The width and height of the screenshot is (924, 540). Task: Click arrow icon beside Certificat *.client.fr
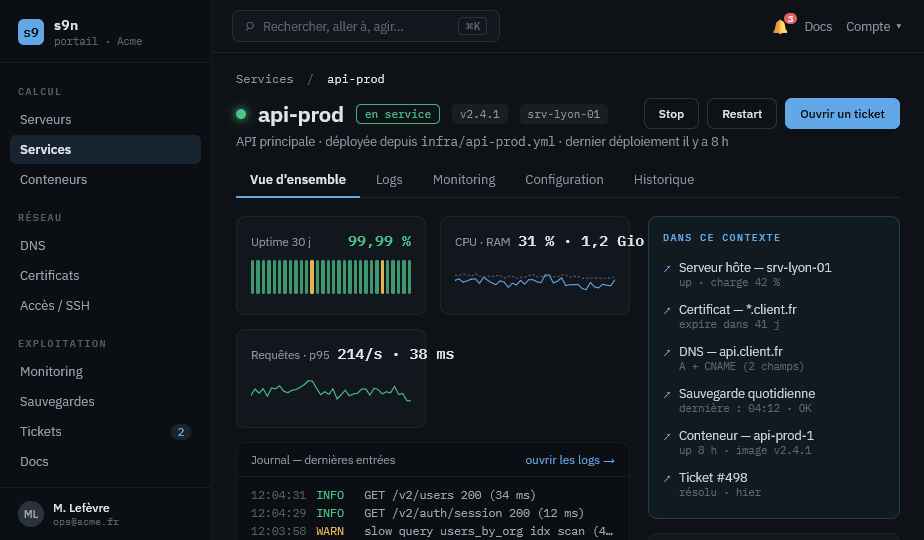tap(667, 310)
